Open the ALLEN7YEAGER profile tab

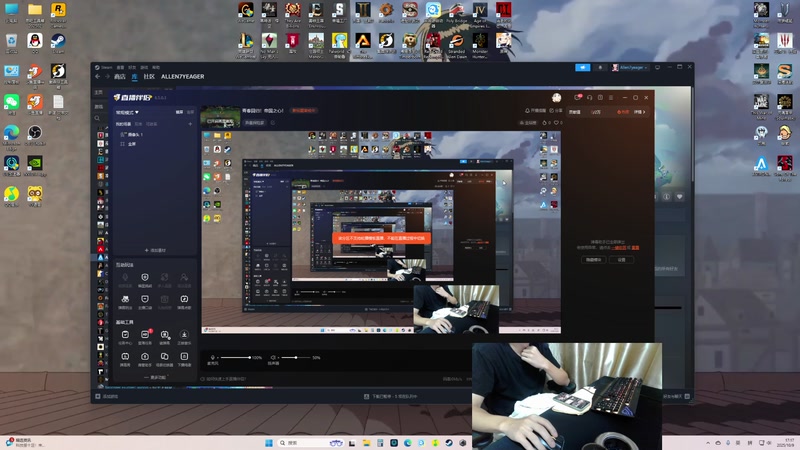(x=183, y=77)
